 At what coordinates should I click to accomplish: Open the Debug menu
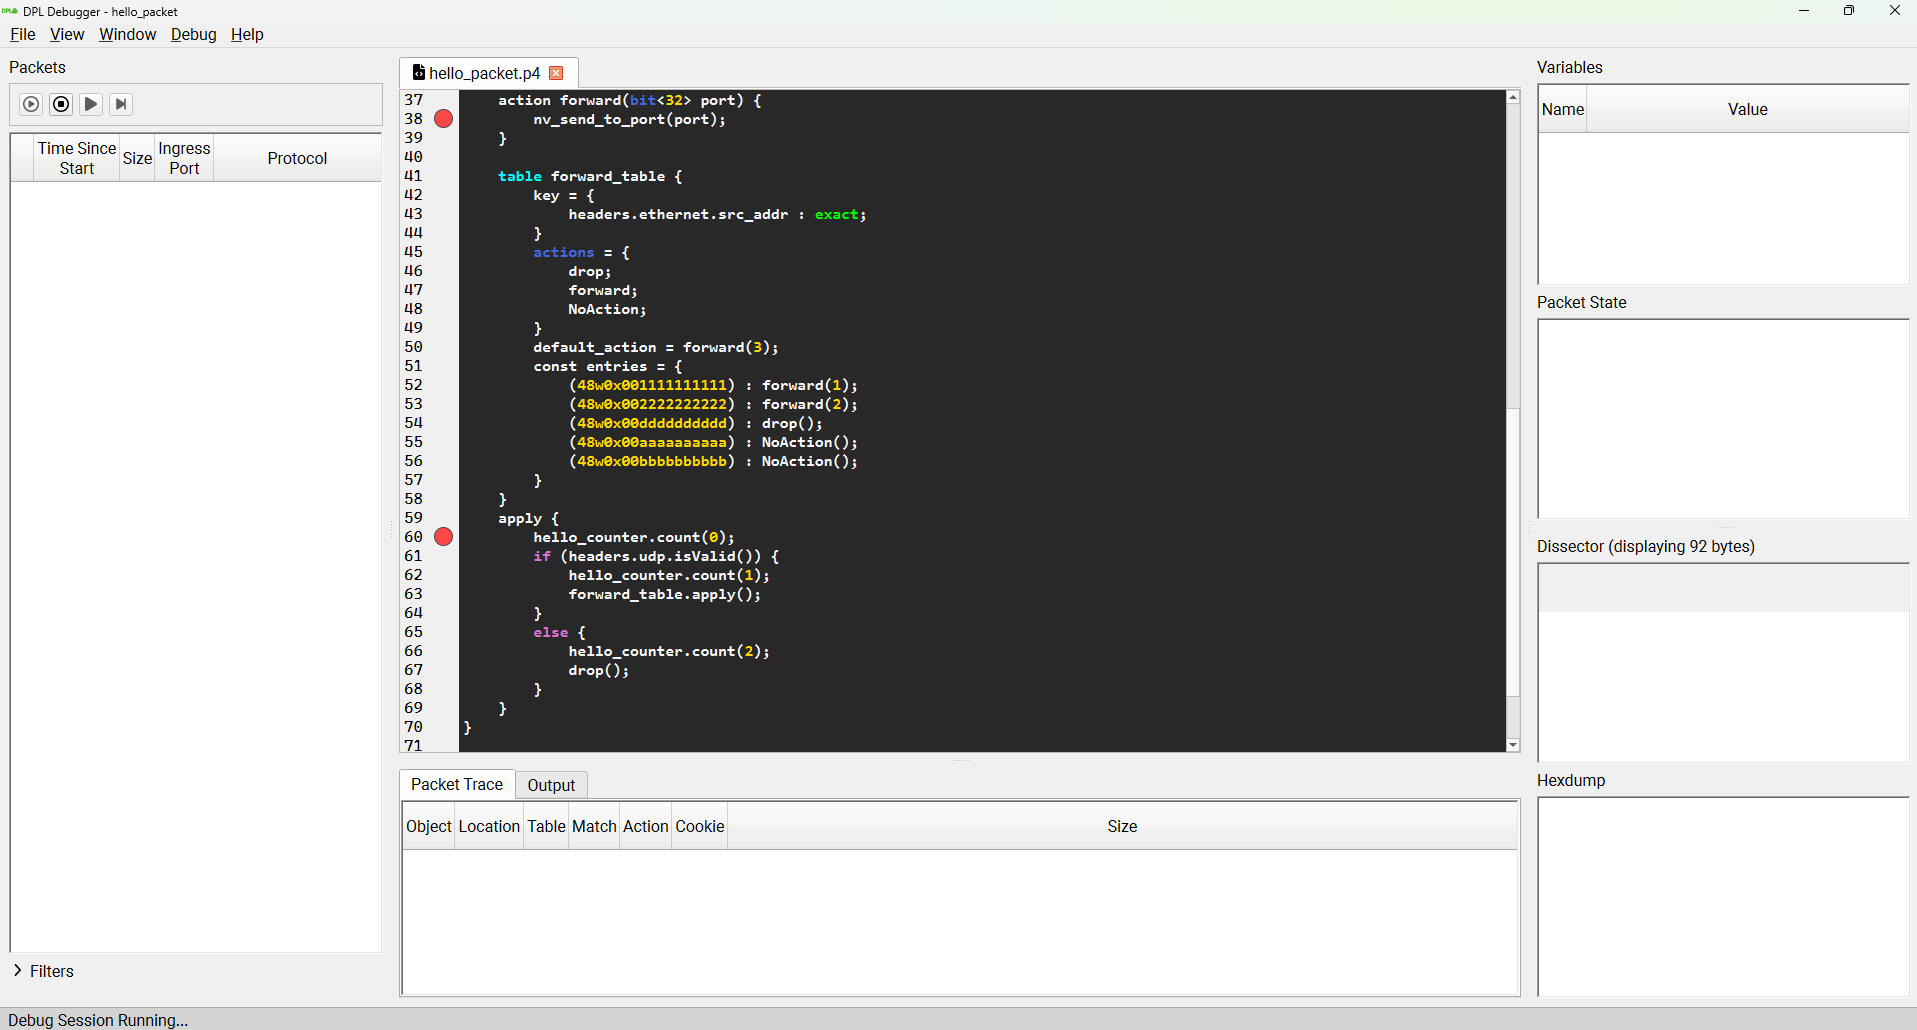(193, 34)
